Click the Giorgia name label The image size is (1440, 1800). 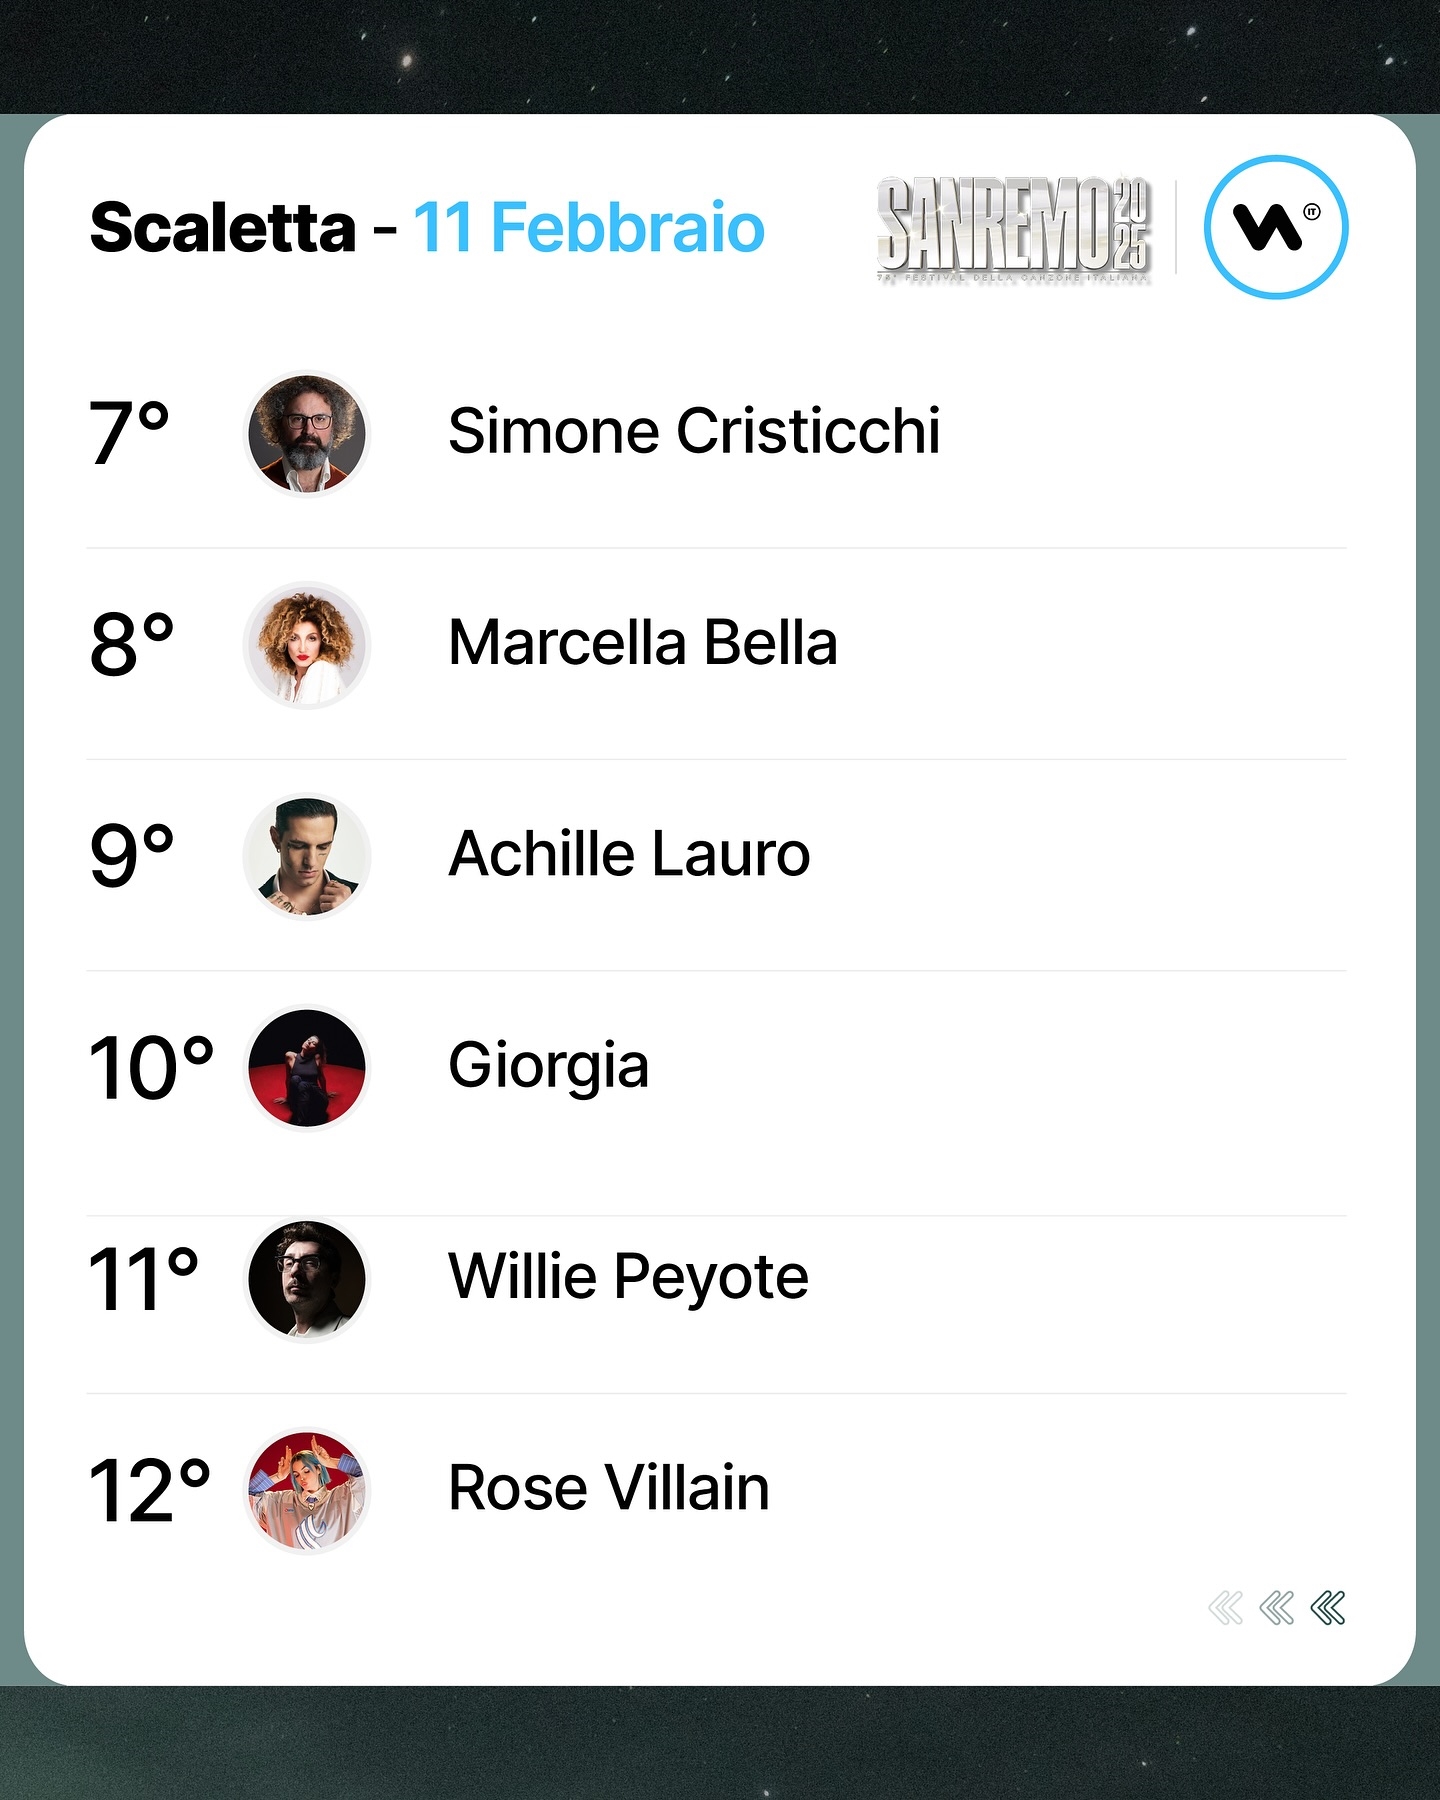click(x=549, y=1066)
